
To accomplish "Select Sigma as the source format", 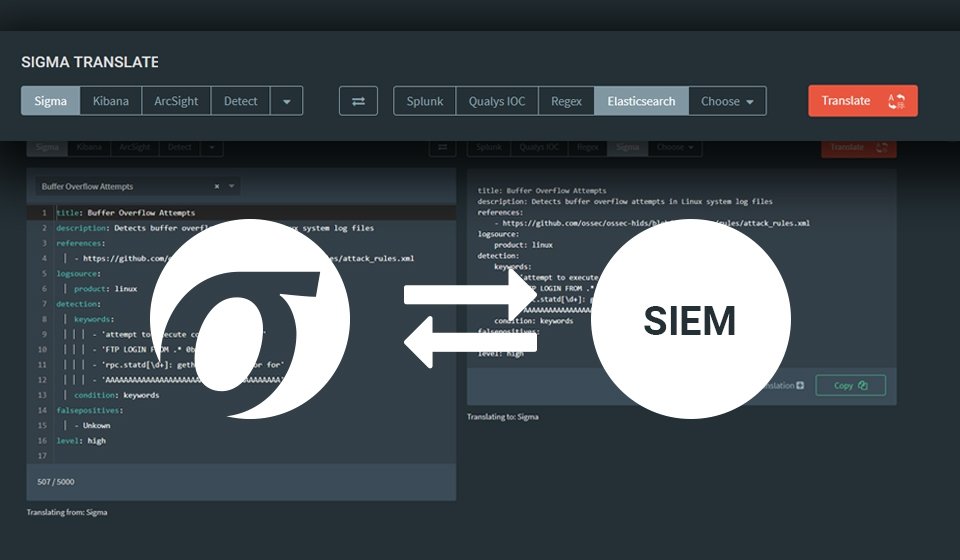I will 51,101.
